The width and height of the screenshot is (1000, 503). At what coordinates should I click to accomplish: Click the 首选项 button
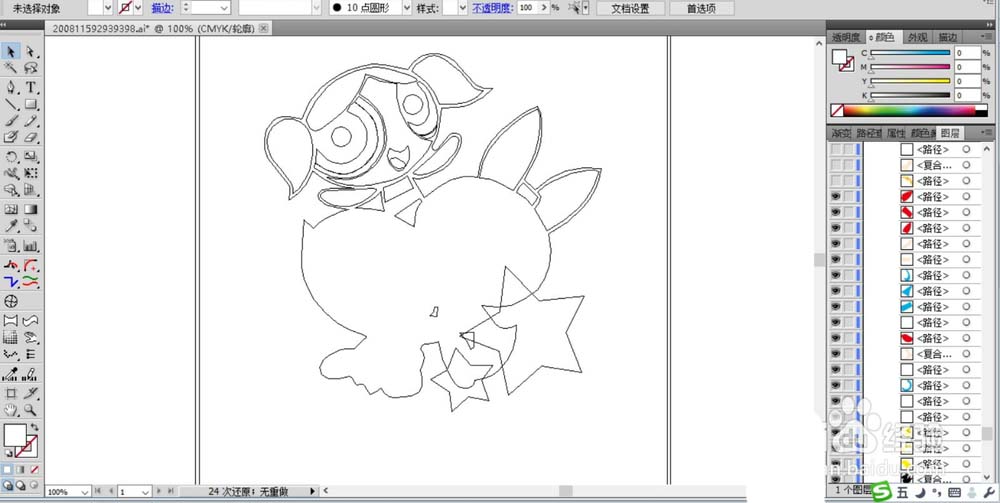(701, 8)
